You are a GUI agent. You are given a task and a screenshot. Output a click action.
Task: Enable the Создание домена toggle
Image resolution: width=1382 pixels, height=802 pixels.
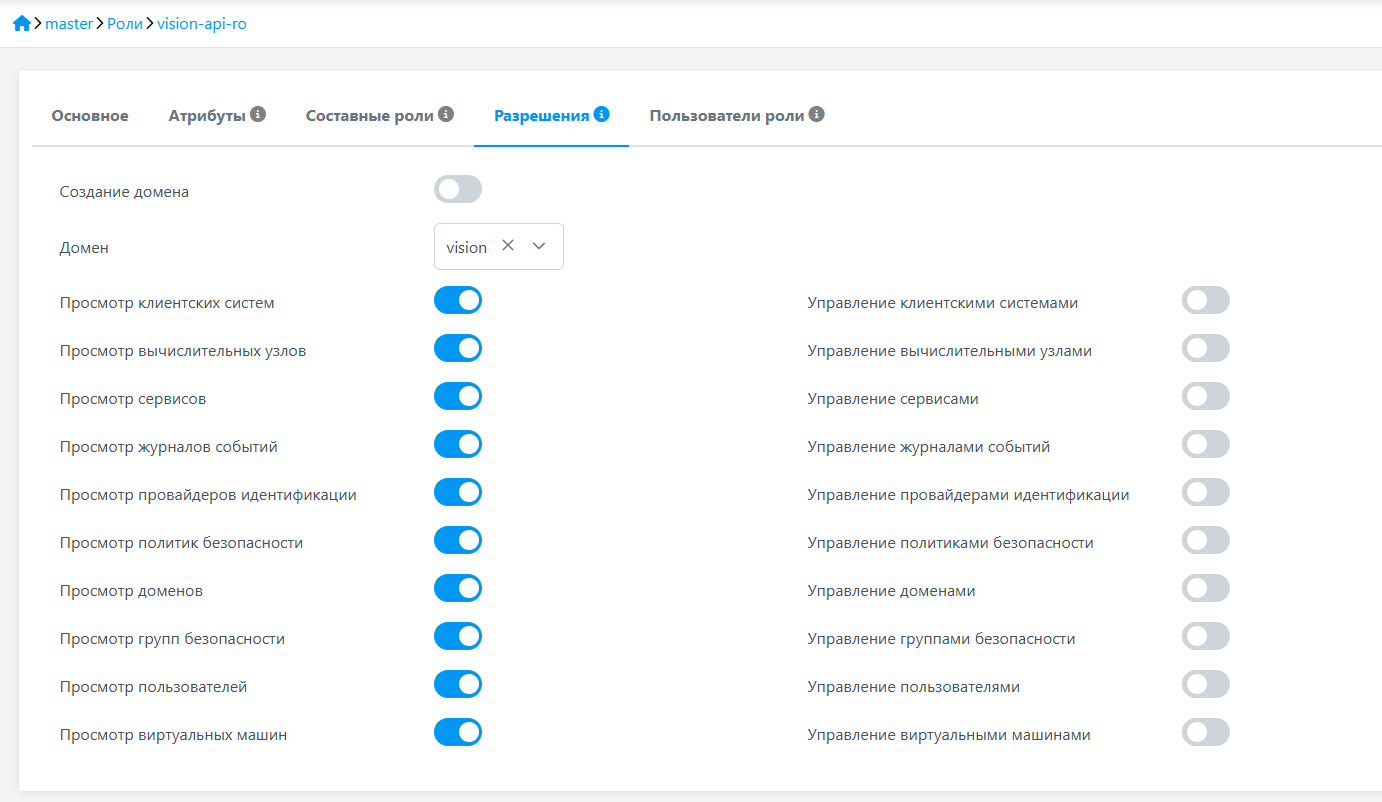click(458, 190)
